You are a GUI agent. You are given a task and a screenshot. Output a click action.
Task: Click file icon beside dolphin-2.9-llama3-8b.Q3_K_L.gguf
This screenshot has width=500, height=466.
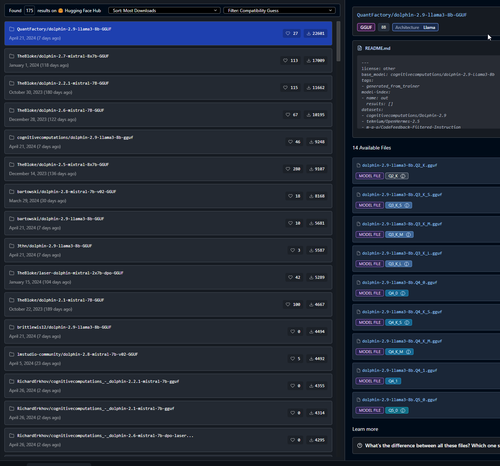[x=359, y=253]
